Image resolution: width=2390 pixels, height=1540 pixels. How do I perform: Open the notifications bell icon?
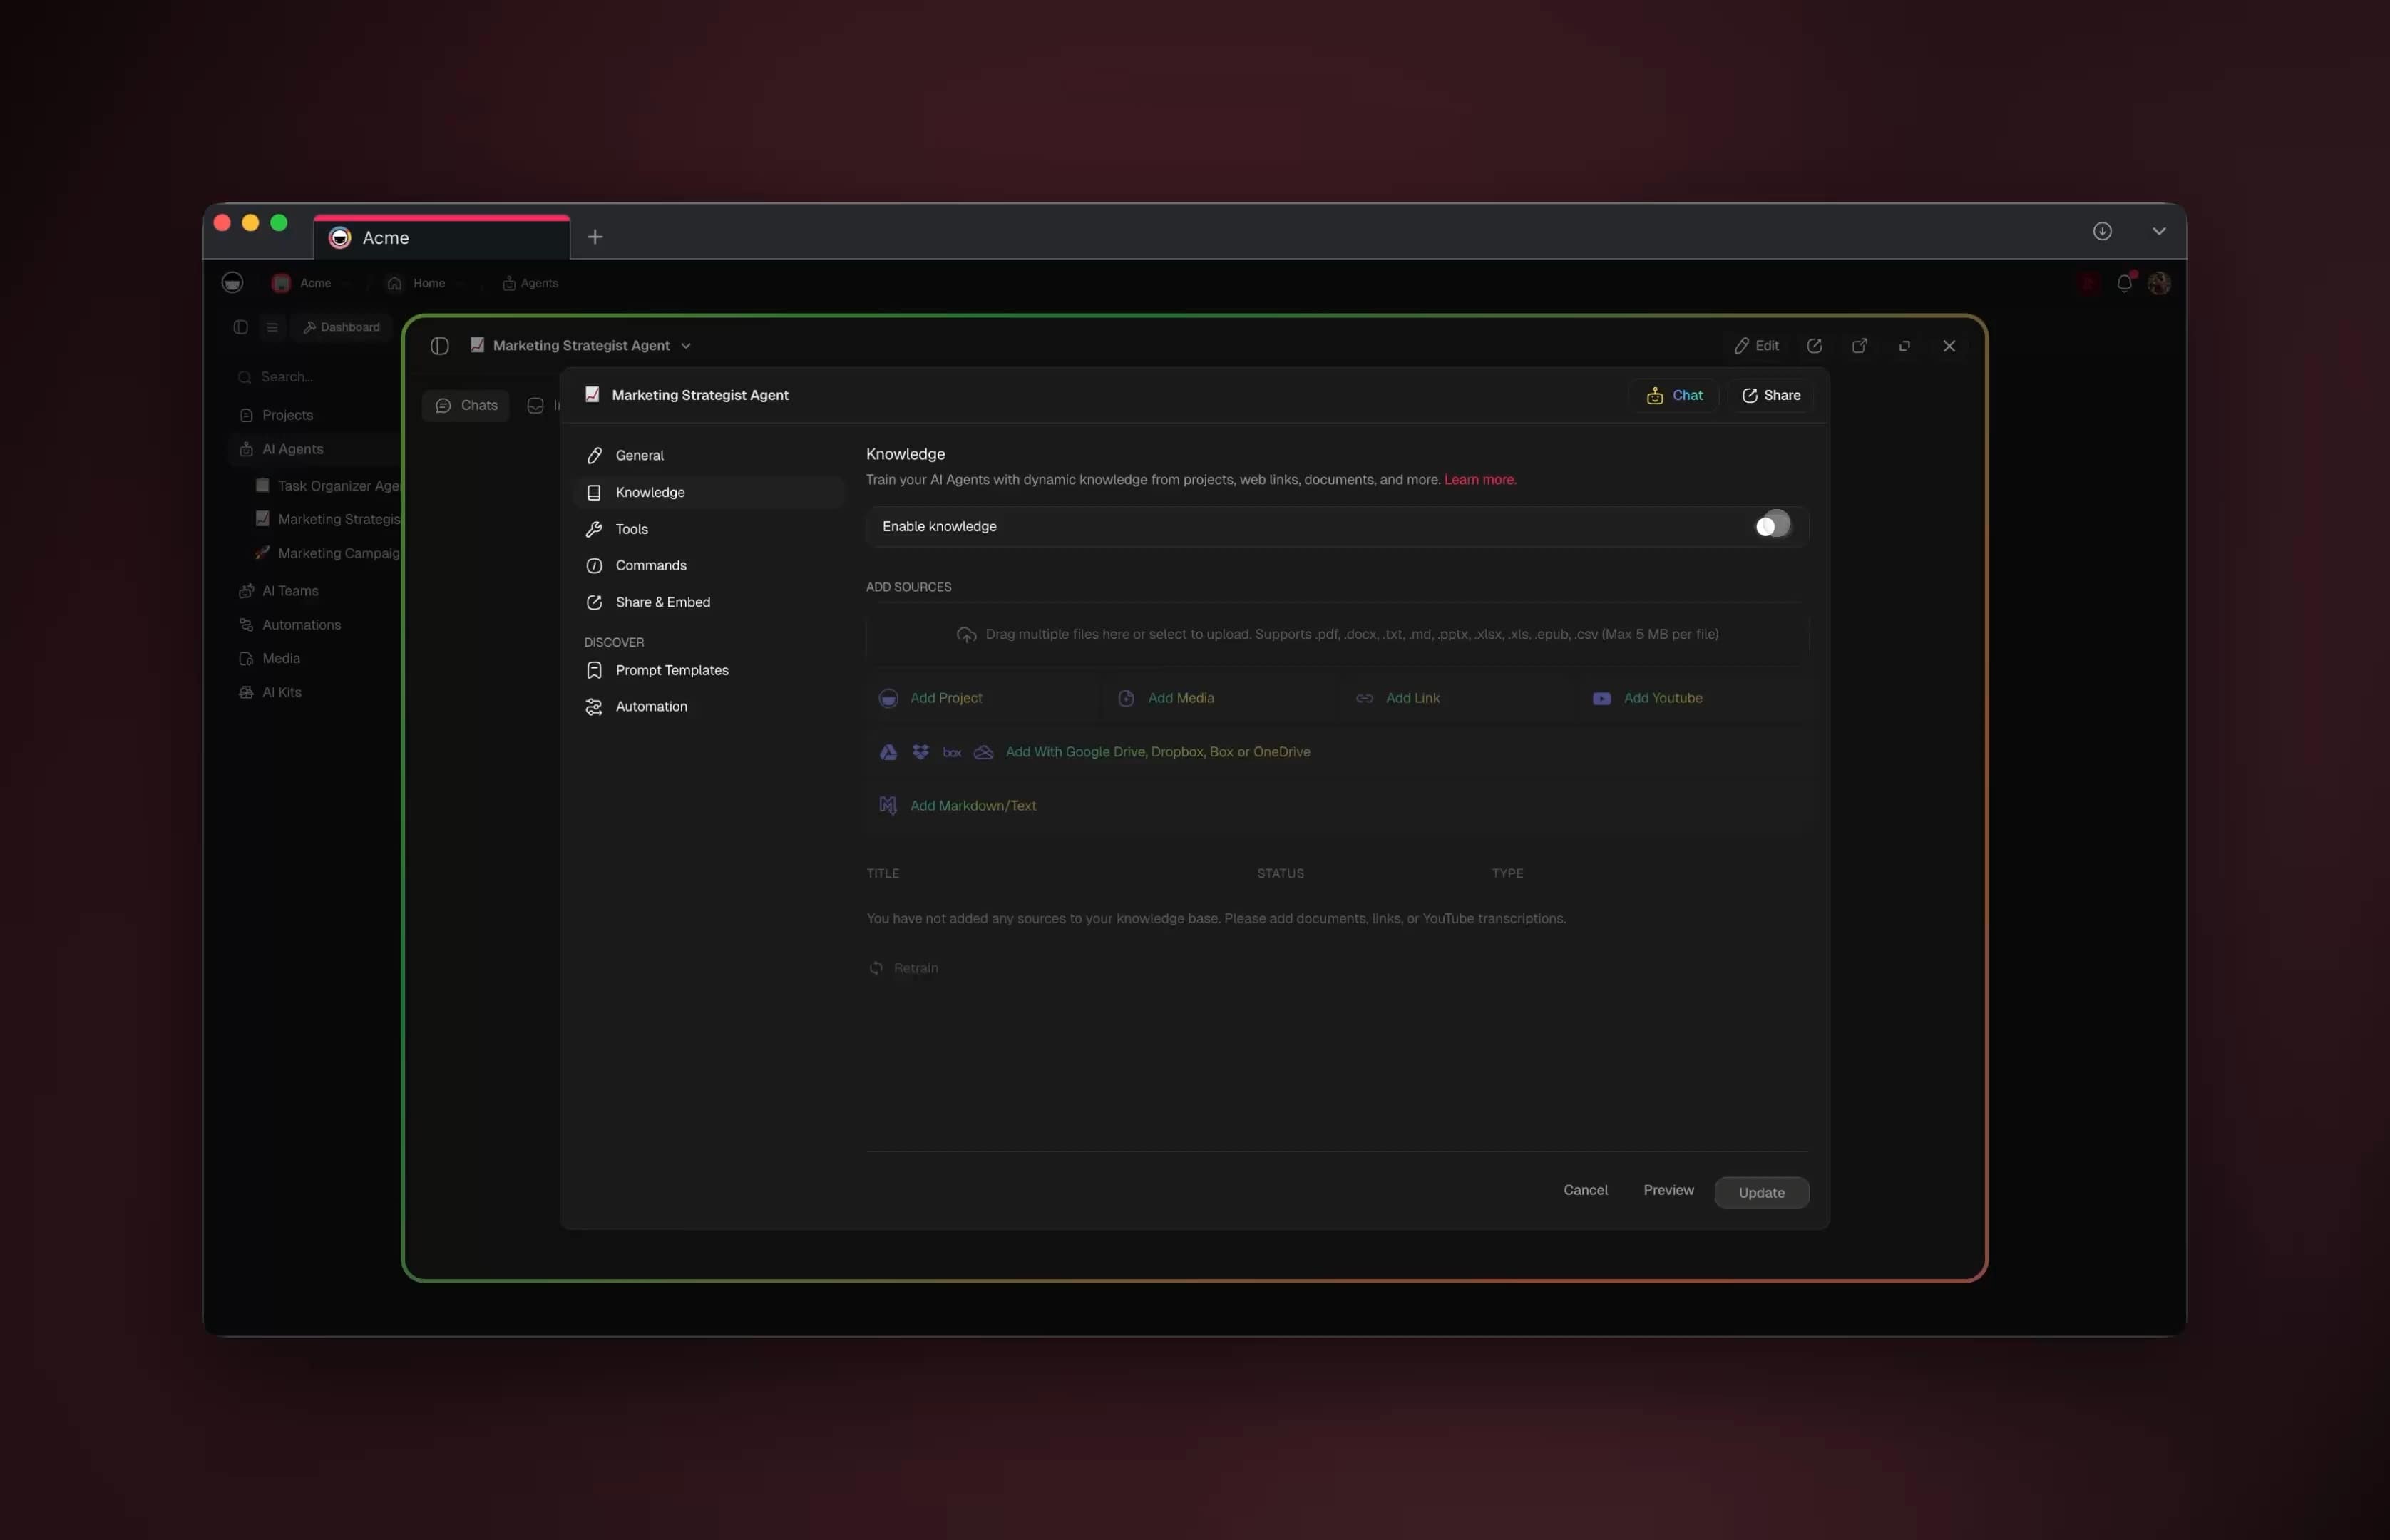(x=2124, y=284)
